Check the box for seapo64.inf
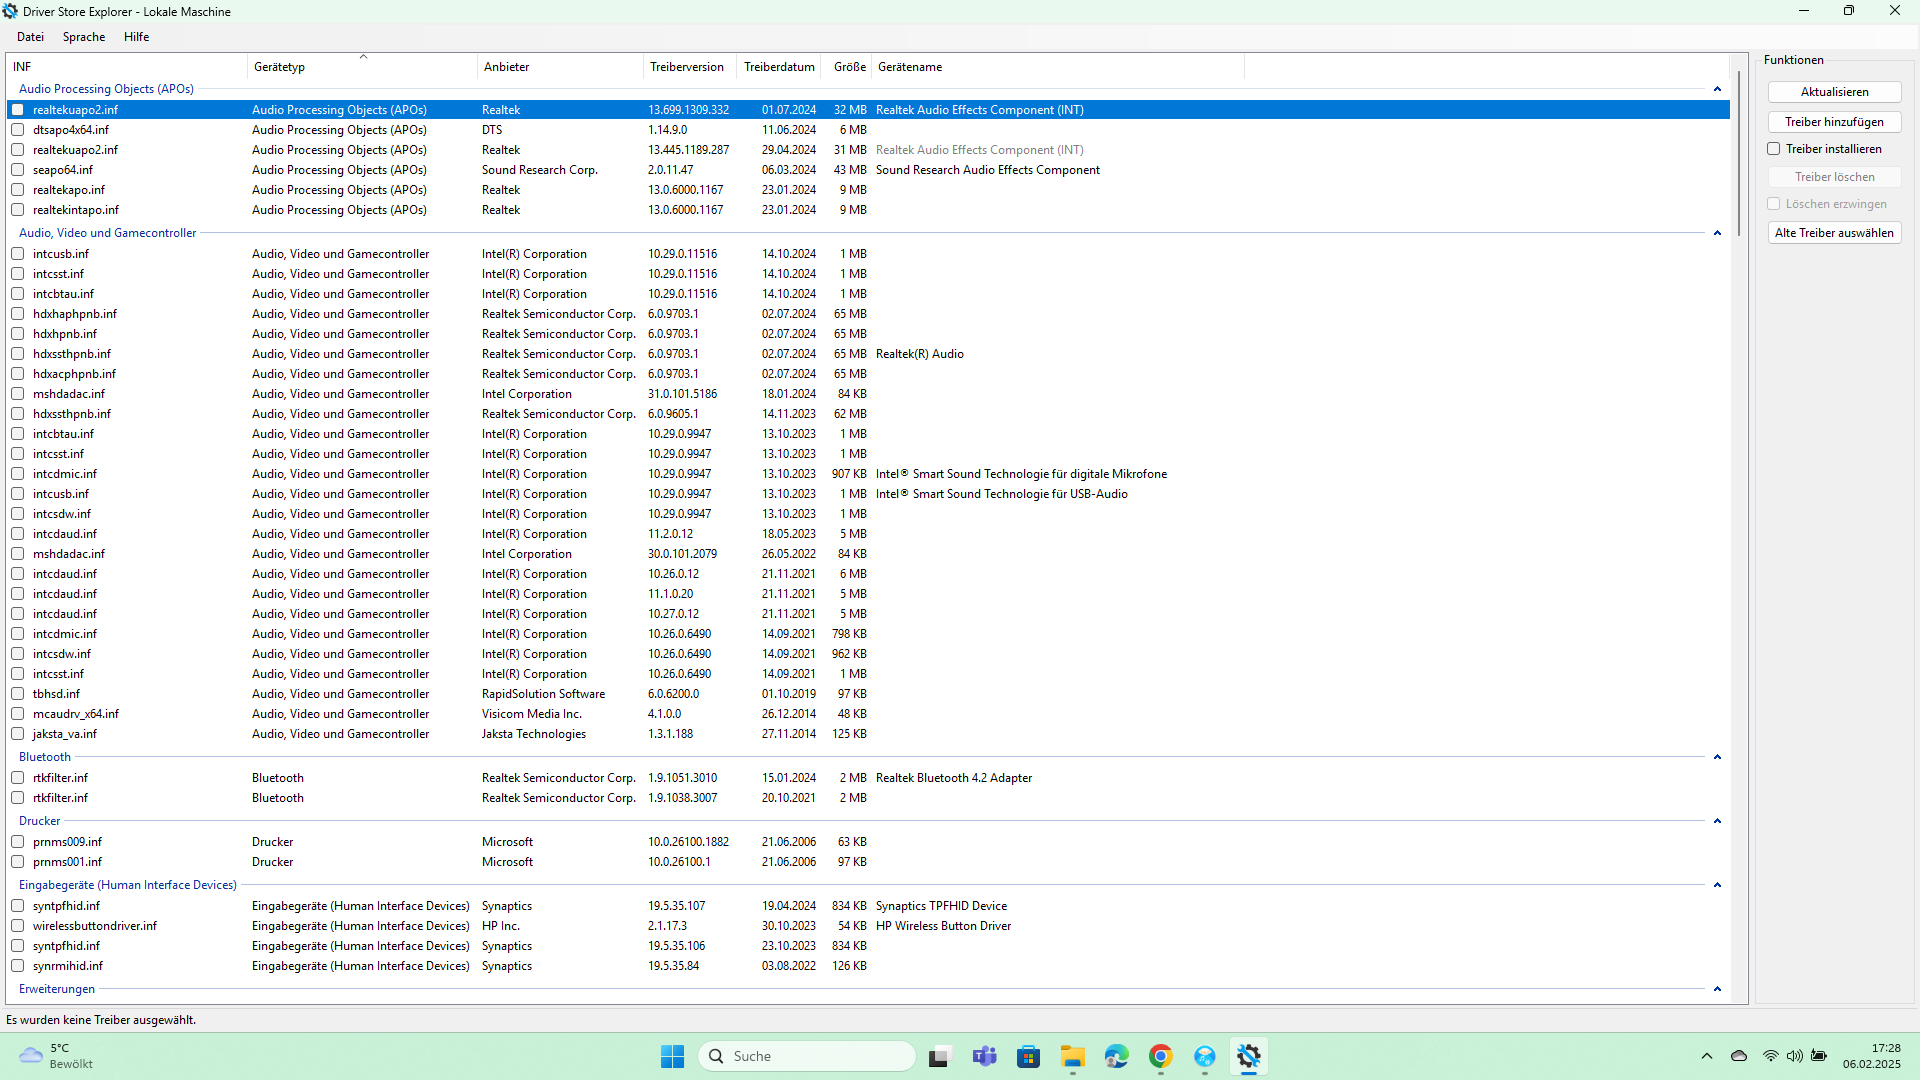The image size is (1920, 1080). click(18, 170)
